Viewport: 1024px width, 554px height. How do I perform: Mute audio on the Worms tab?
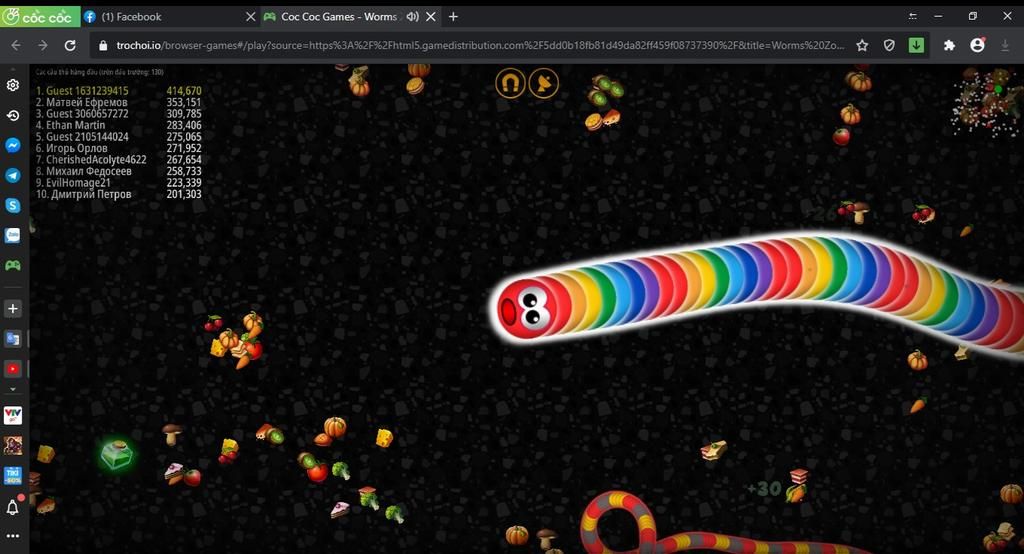[x=412, y=17]
